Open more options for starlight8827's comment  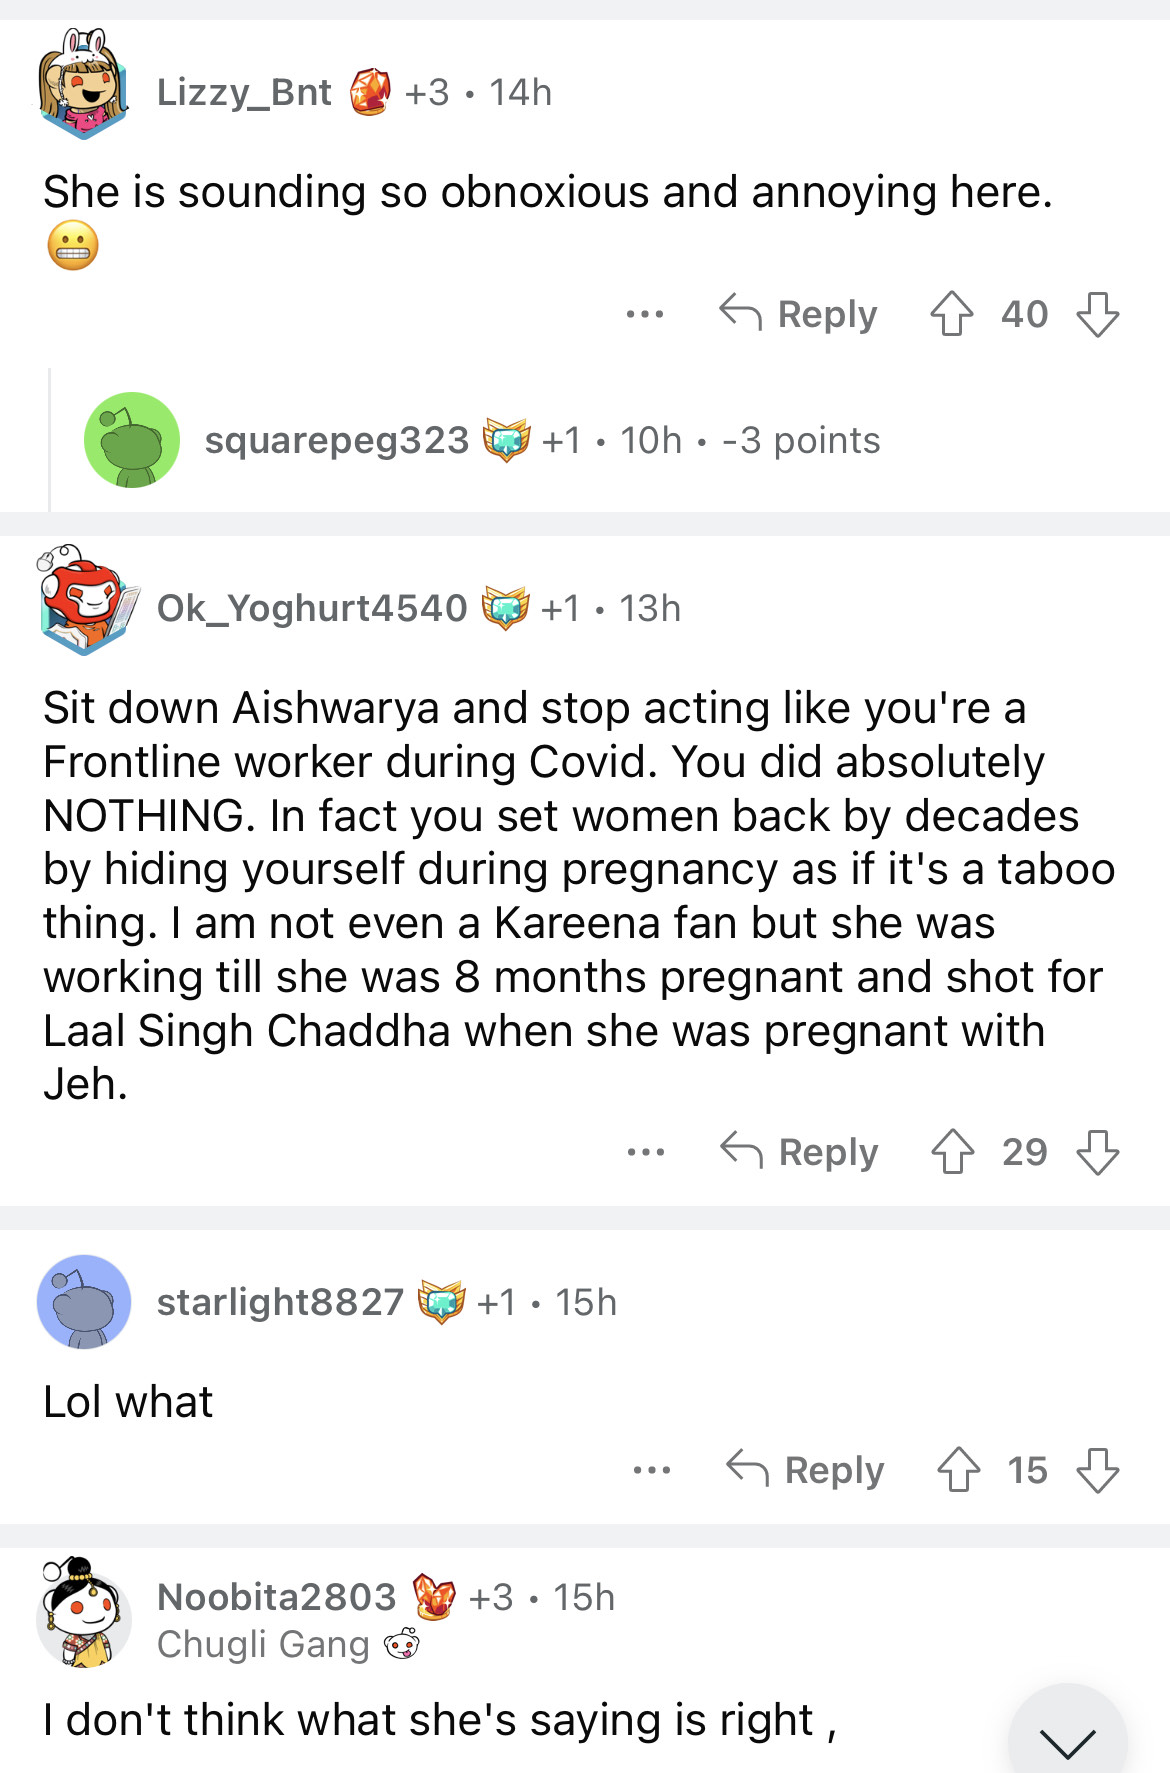pos(651,1470)
